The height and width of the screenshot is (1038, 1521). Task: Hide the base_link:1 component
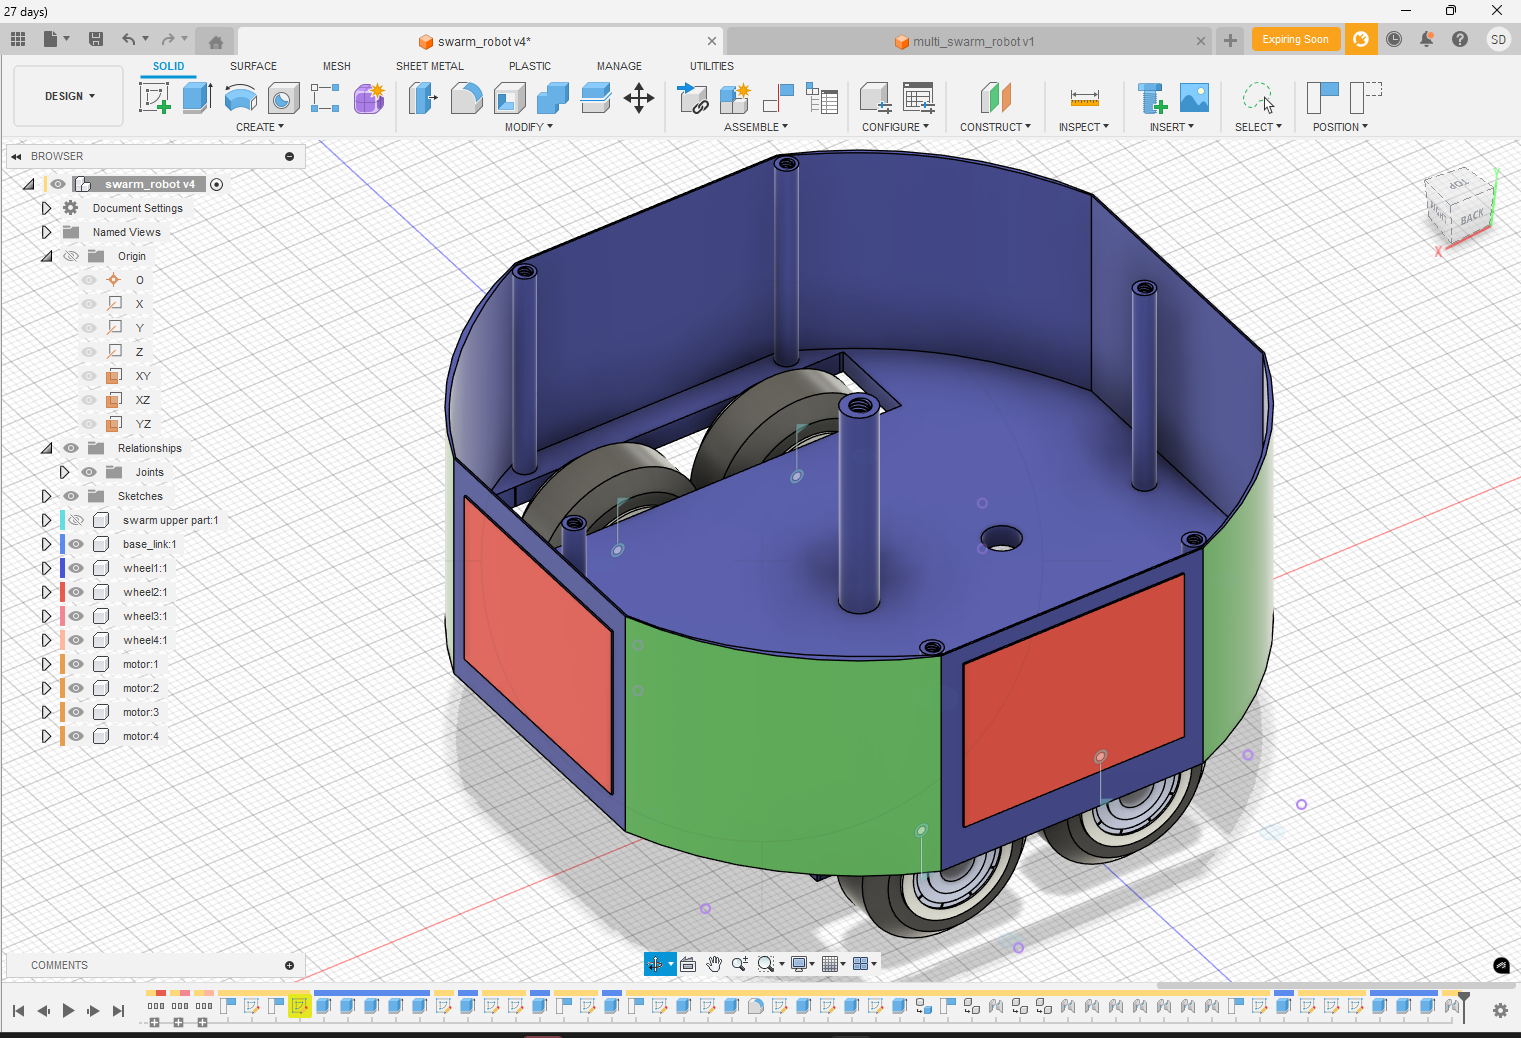tap(76, 544)
